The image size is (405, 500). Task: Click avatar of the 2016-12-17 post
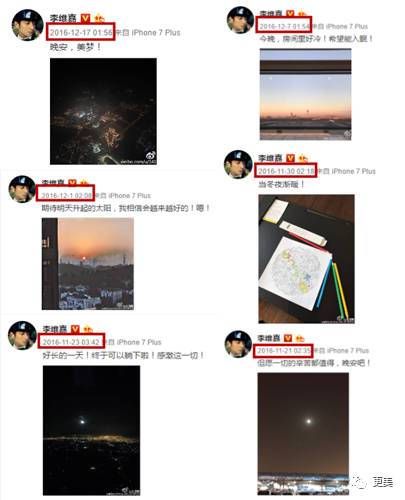[x=28, y=25]
